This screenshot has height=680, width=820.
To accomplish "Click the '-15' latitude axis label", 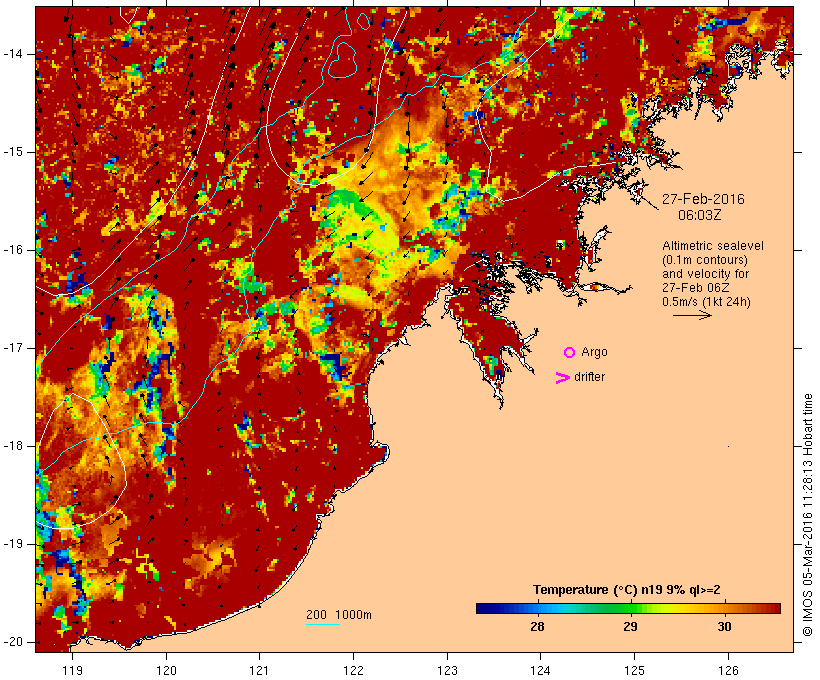I will coord(13,152).
